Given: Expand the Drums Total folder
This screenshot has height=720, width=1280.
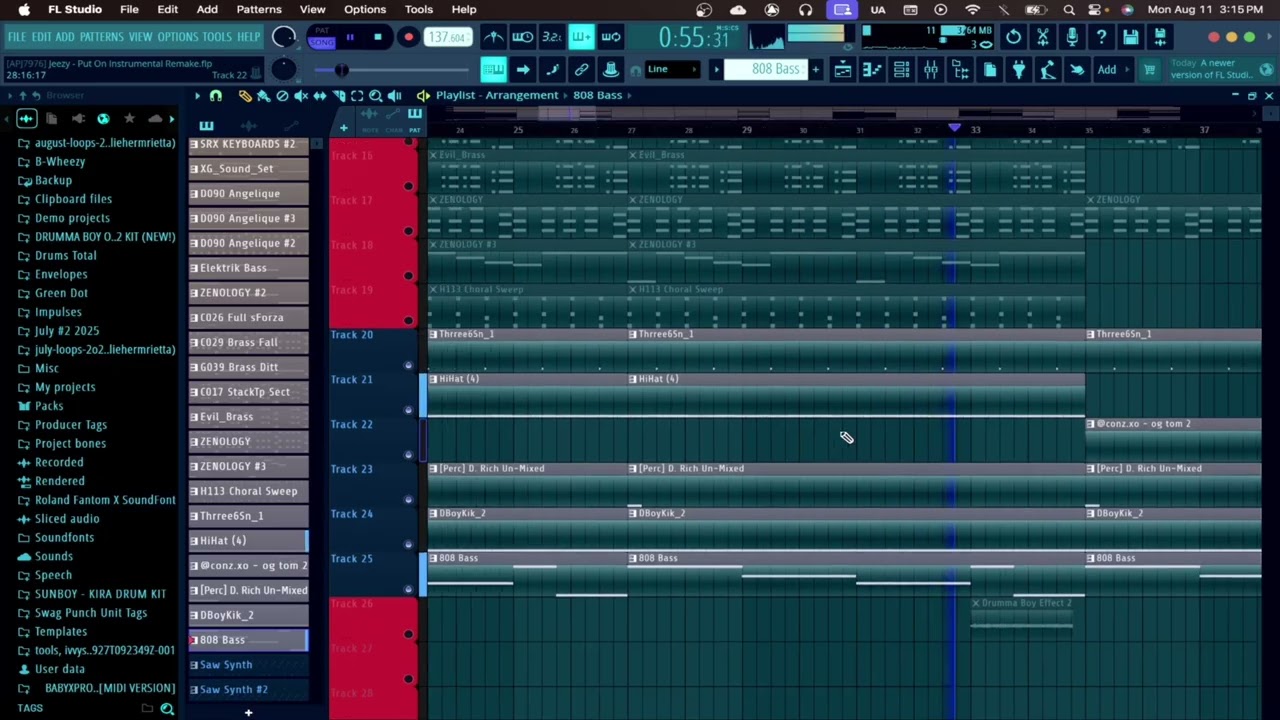Looking at the screenshot, I should click(65, 255).
